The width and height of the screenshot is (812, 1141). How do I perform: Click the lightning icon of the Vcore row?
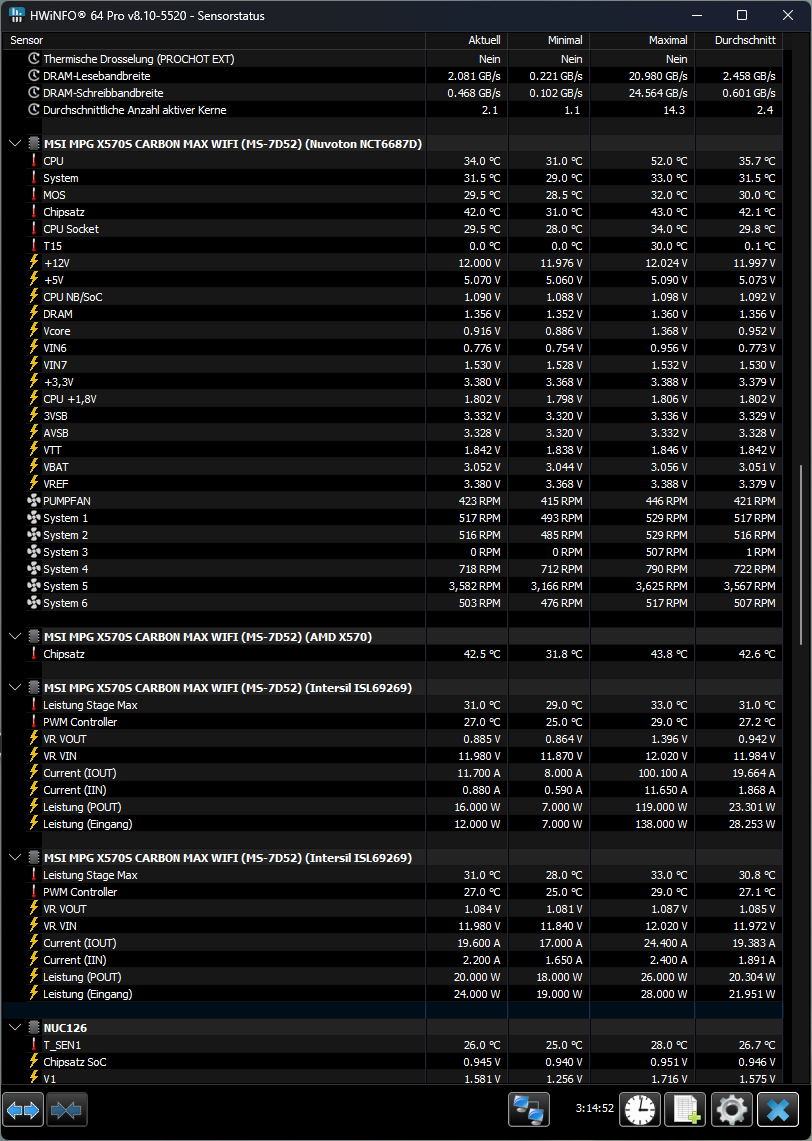33,331
